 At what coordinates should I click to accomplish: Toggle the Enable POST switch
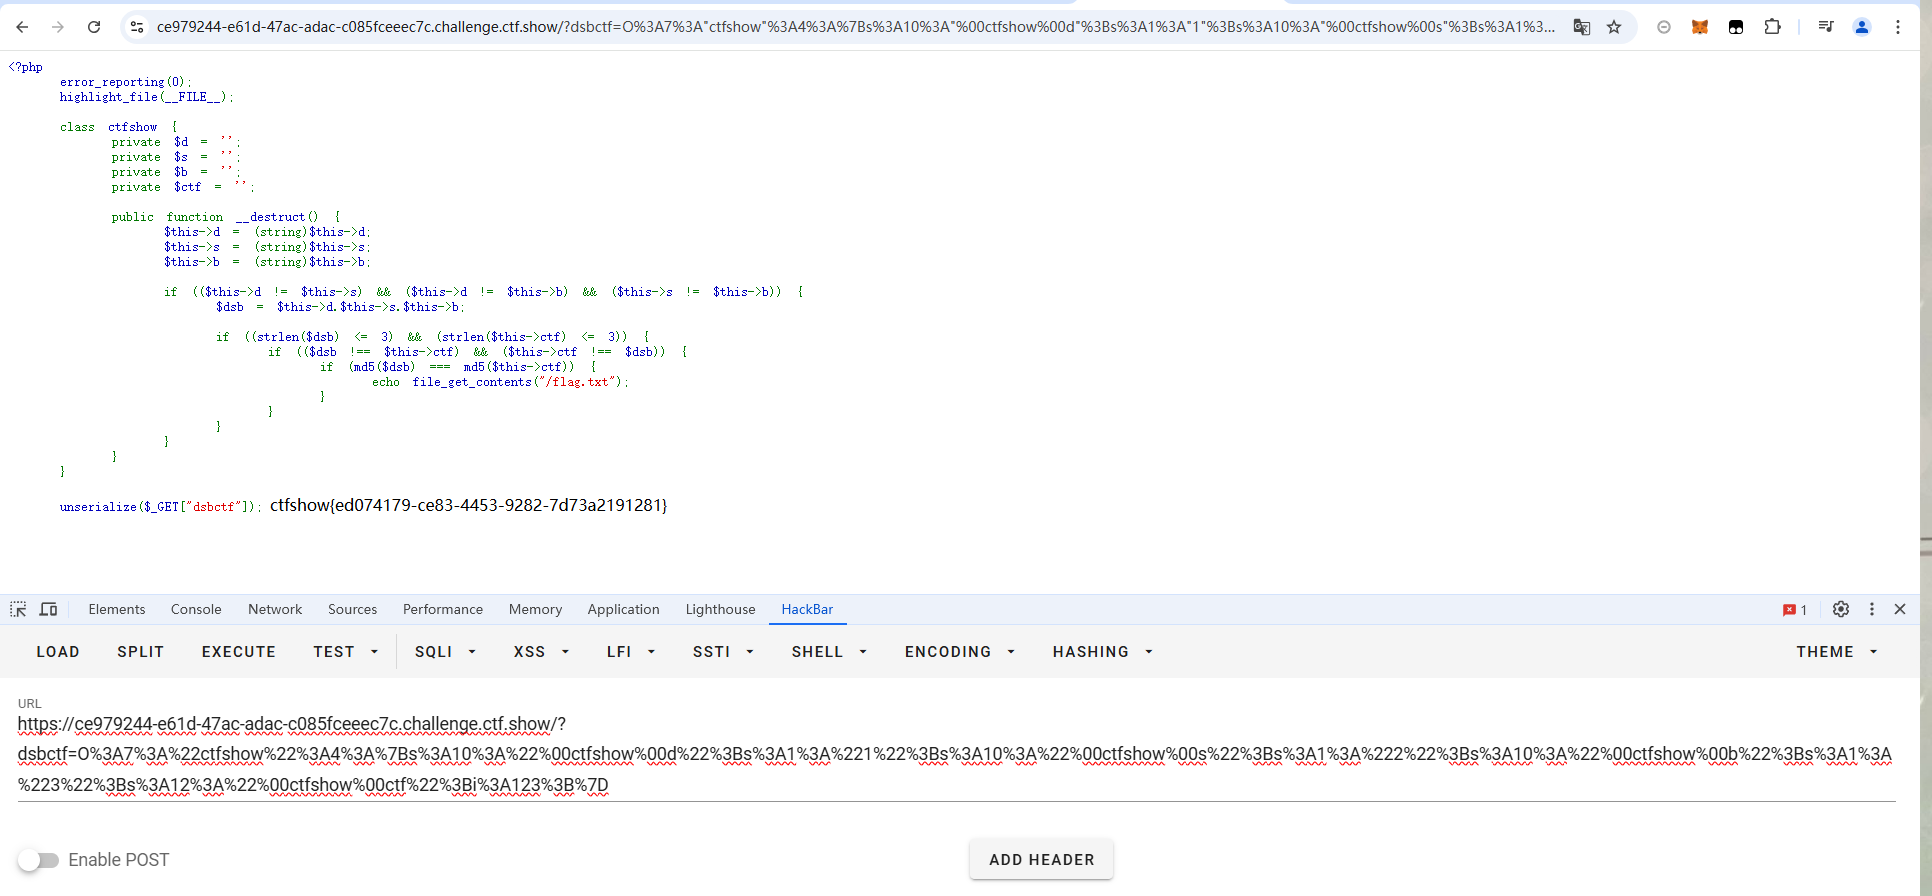point(39,860)
